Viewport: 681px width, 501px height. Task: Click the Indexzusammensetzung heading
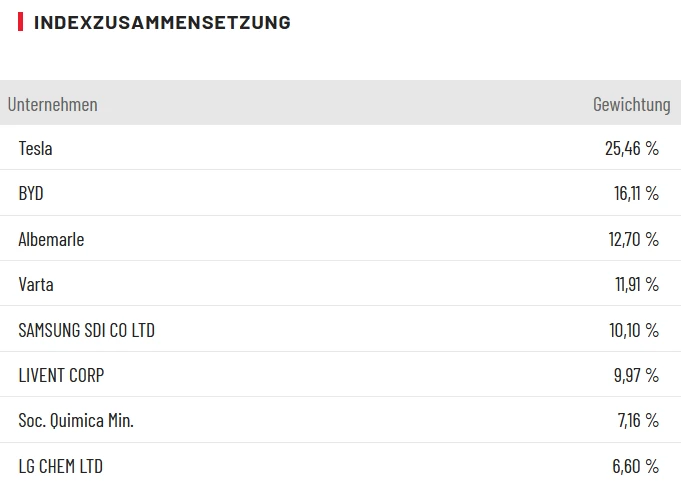pyautogui.click(x=162, y=23)
